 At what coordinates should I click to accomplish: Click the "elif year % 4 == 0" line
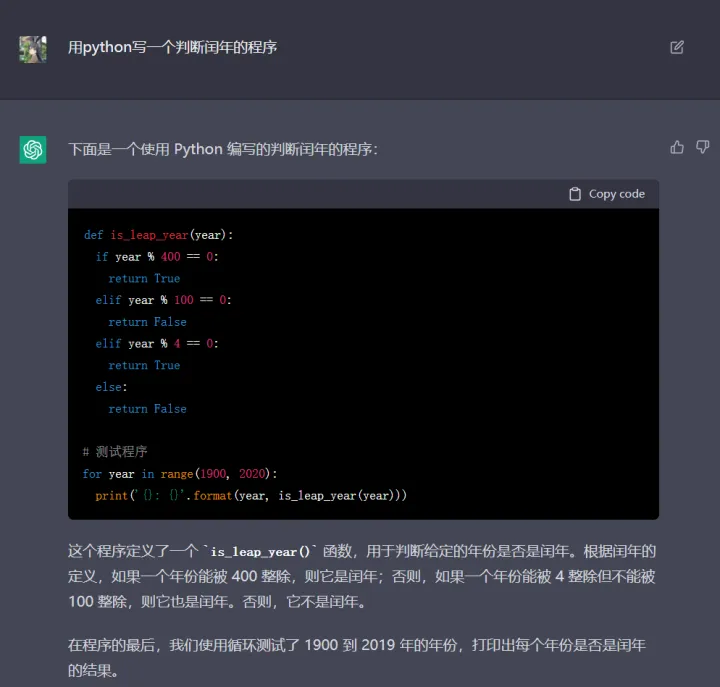tap(157, 343)
